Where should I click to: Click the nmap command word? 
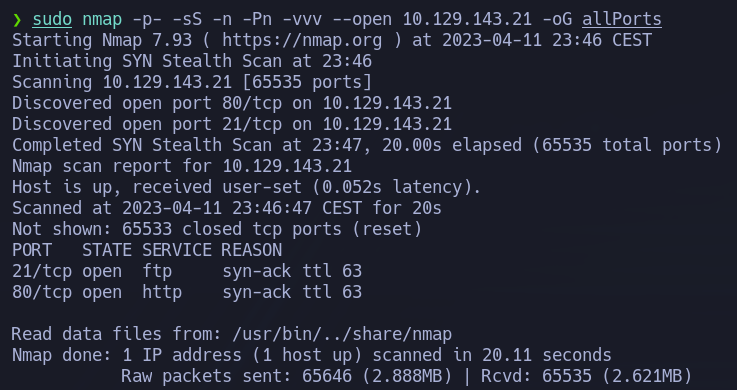pos(102,19)
